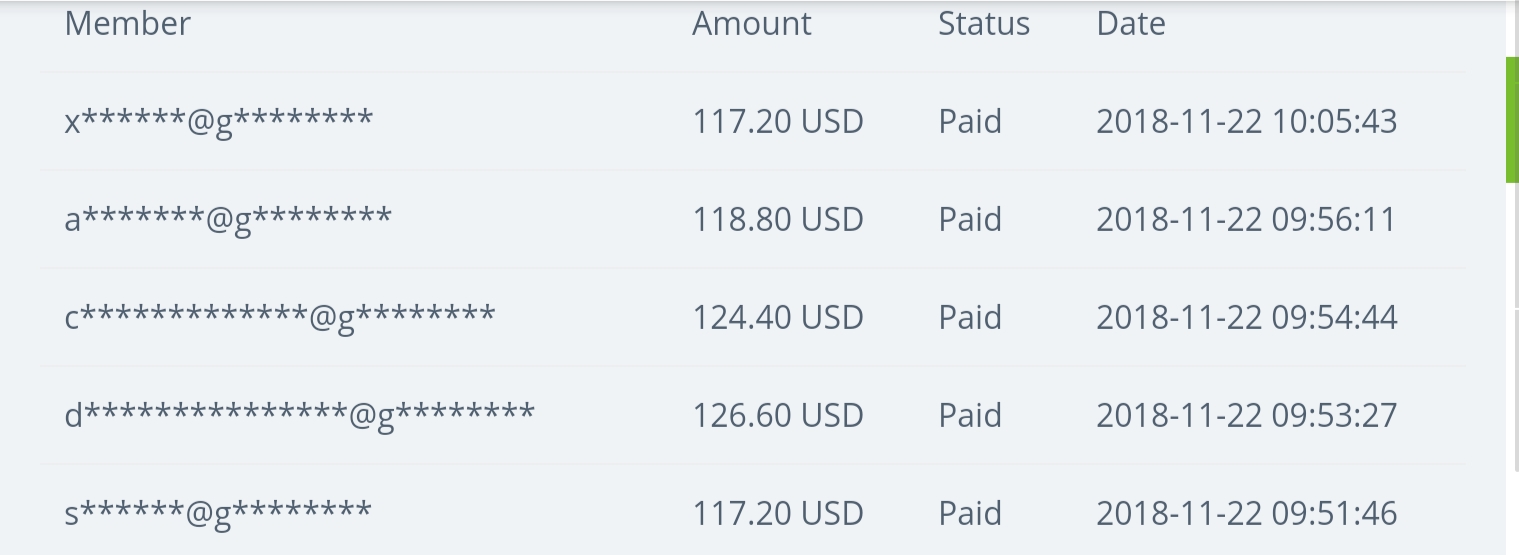Click Paid status for 126.60 USD row
This screenshot has height=555, width=1519.
[969, 416]
